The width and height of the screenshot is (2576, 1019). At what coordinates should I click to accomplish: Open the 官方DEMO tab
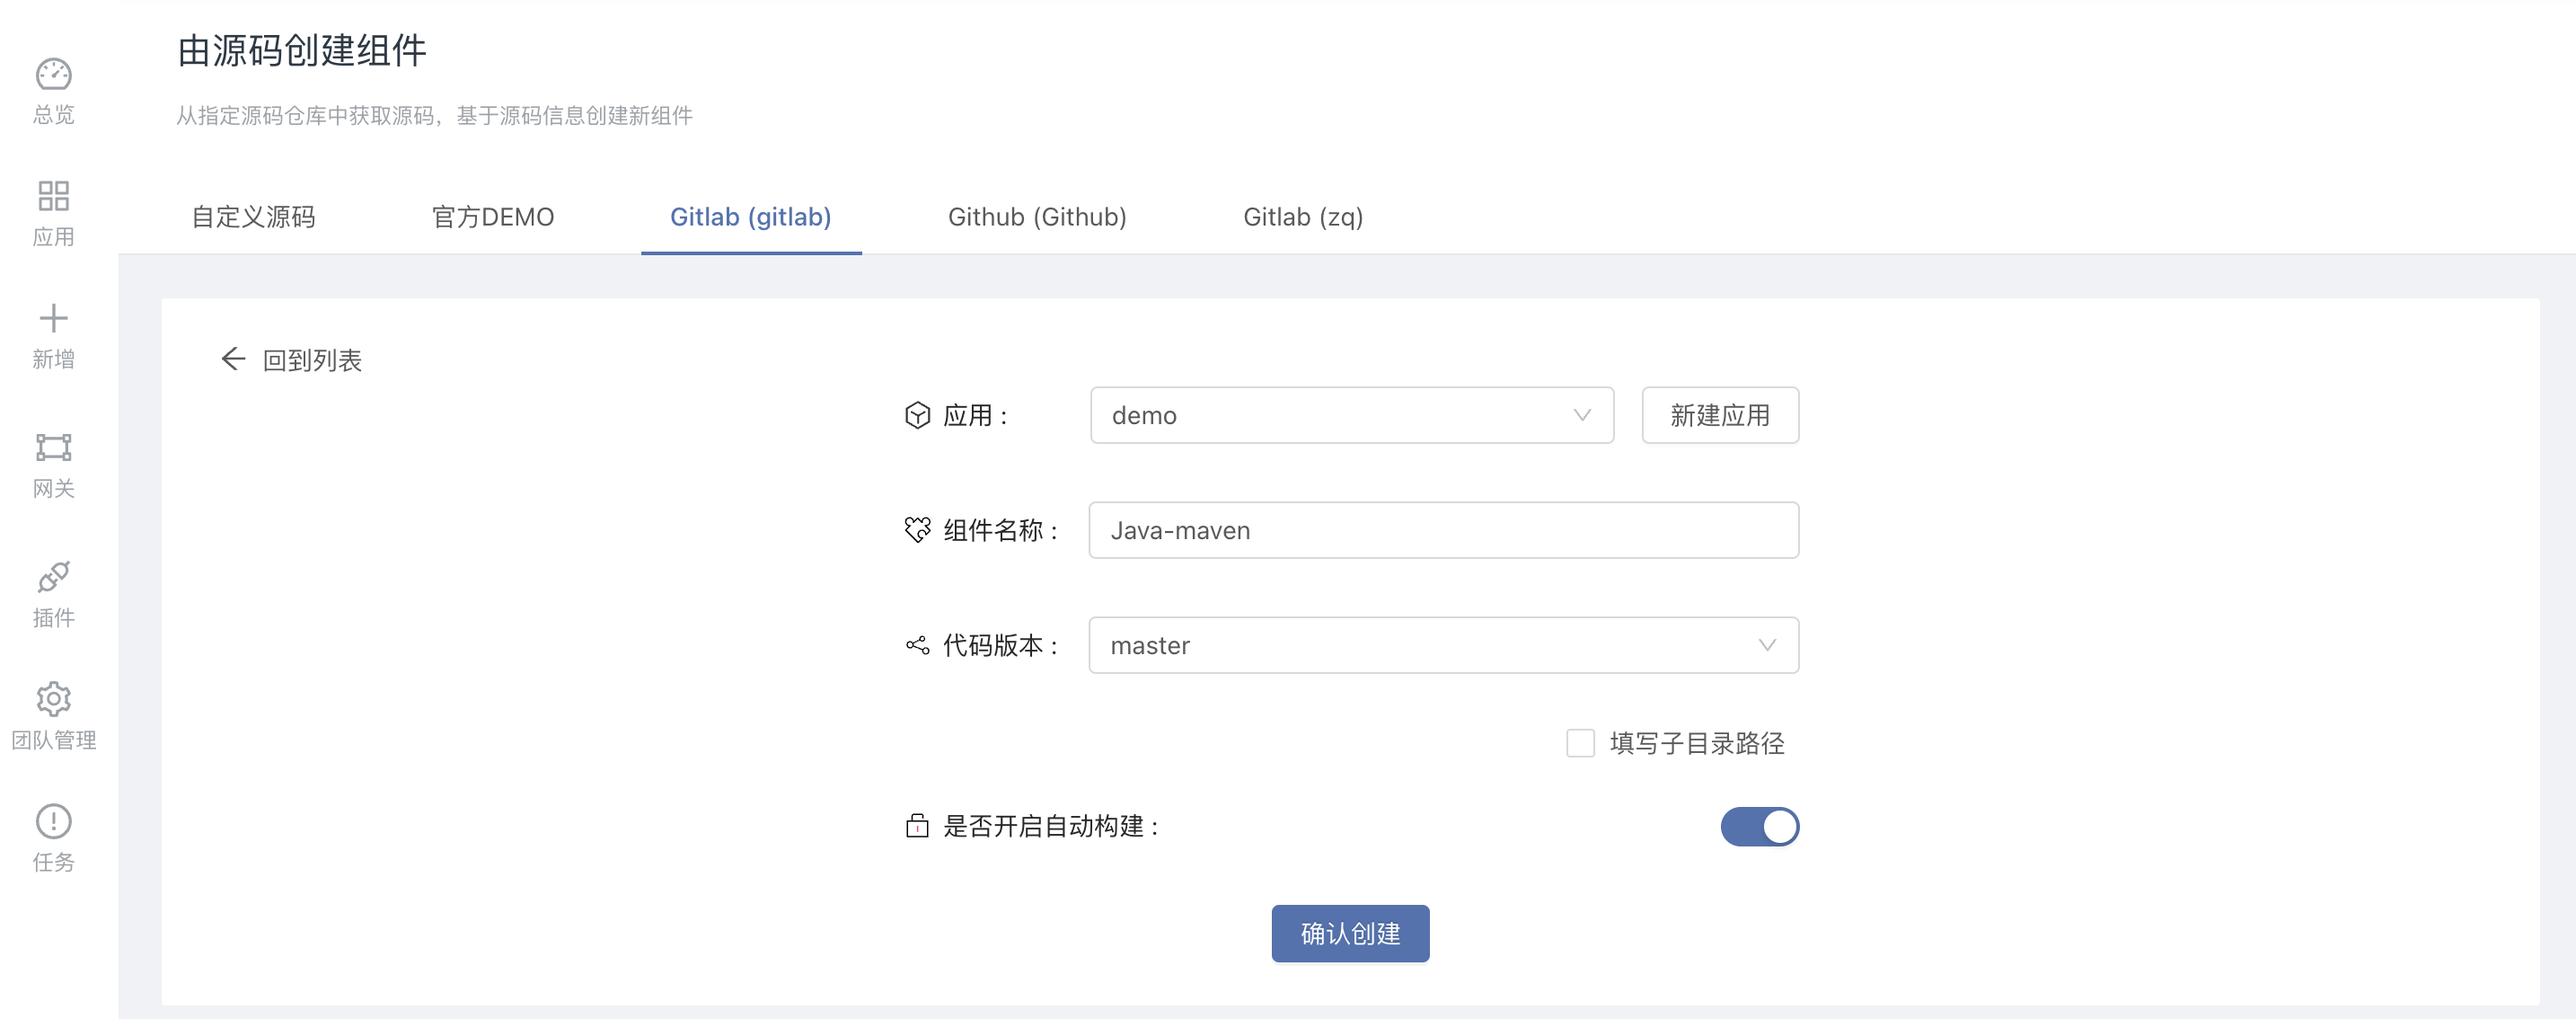tap(493, 217)
